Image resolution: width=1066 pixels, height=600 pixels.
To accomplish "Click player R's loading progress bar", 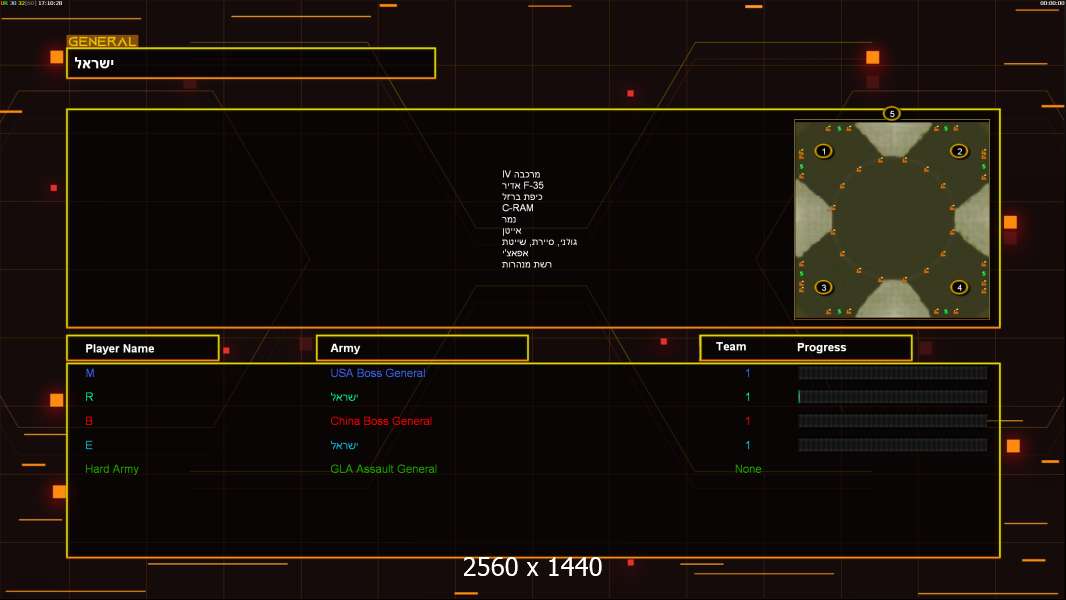I will pyautogui.click(x=893, y=397).
